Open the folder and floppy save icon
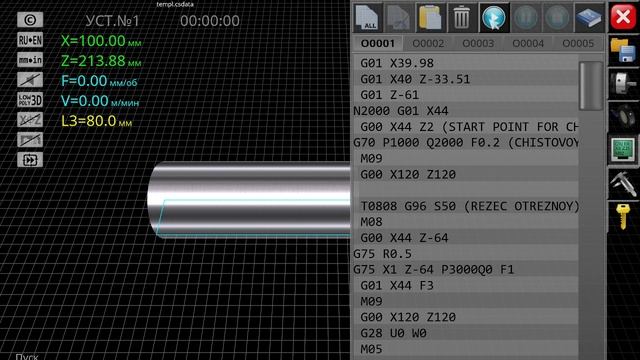The image size is (640, 360). 623,50
